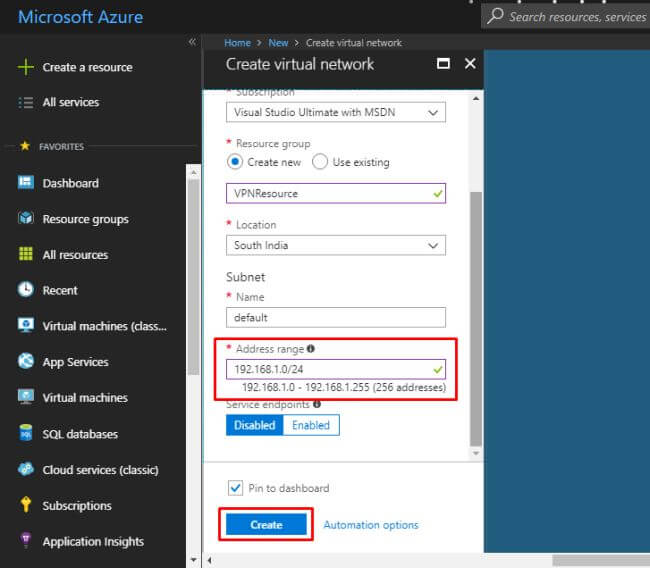Click the Recent clock icon

pos(26,289)
